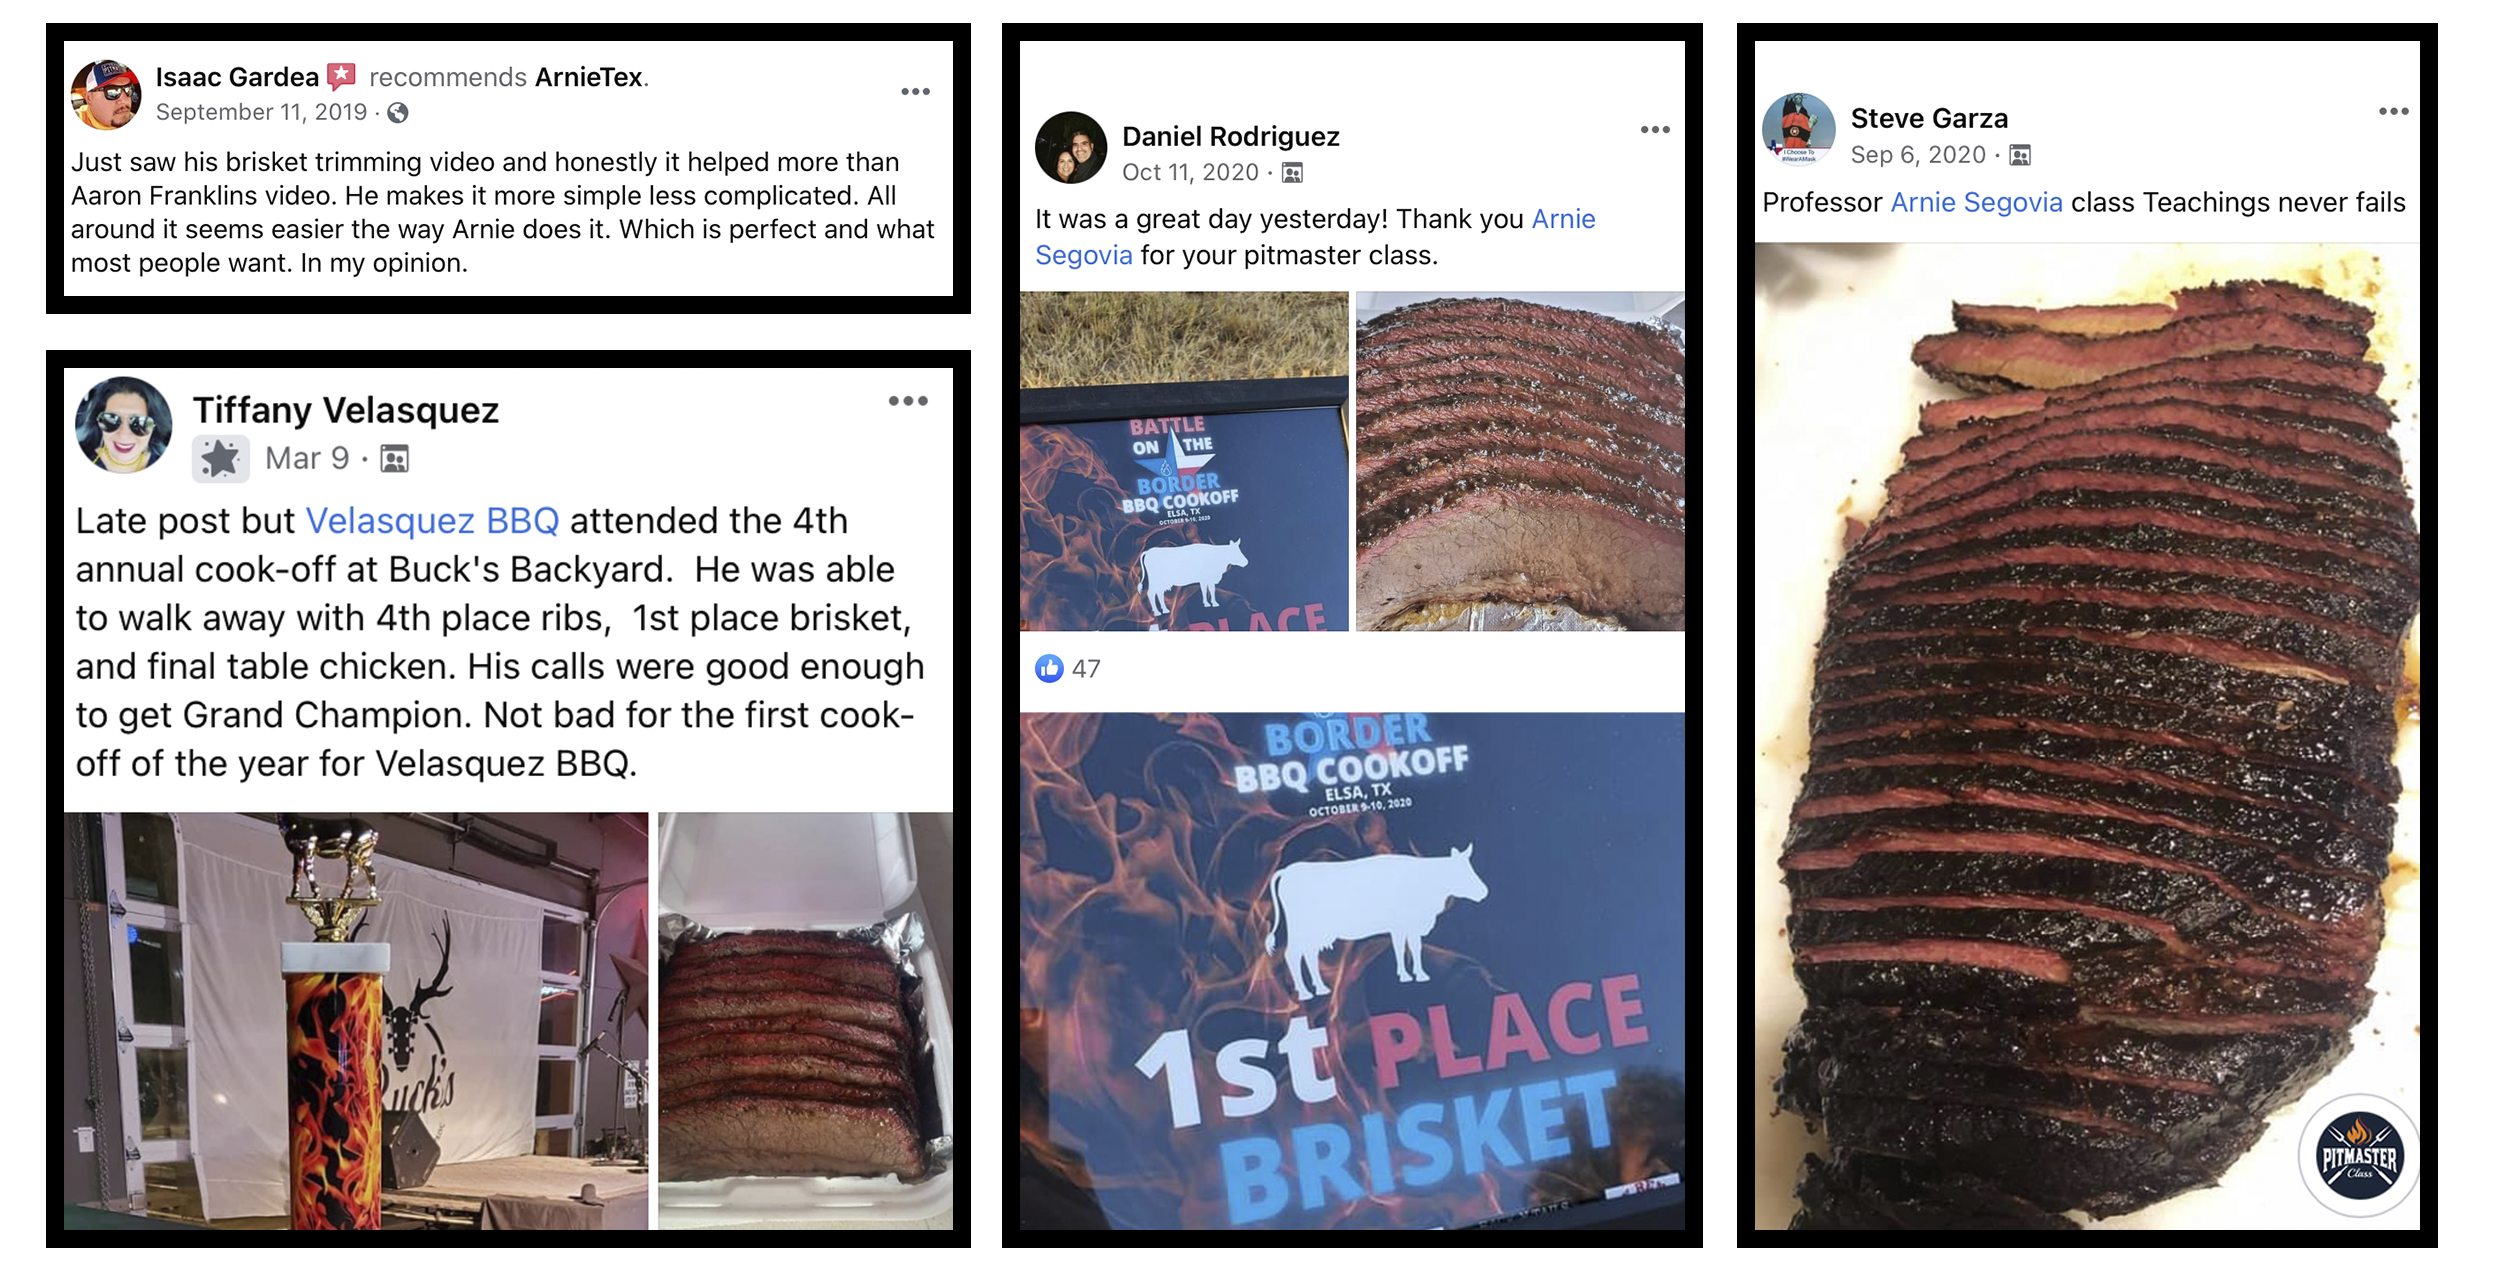
Task: Expand more options for Daniel Rodriguez post
Action: pyautogui.click(x=1655, y=130)
